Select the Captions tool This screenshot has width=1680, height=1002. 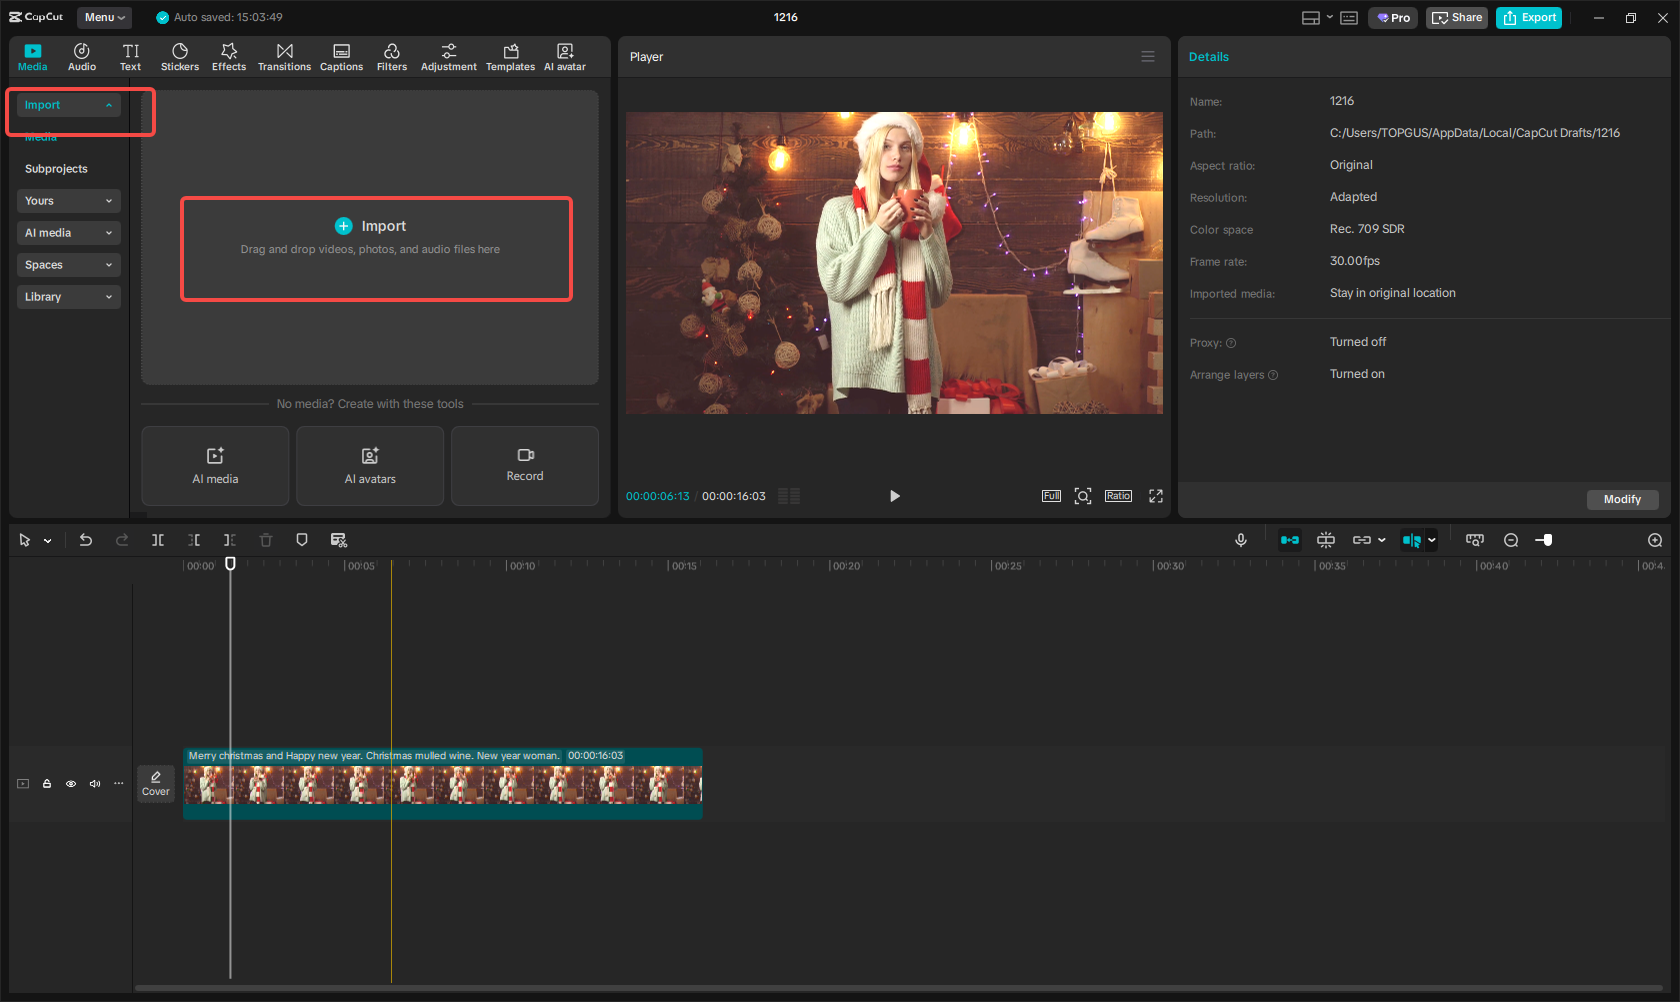tap(341, 56)
